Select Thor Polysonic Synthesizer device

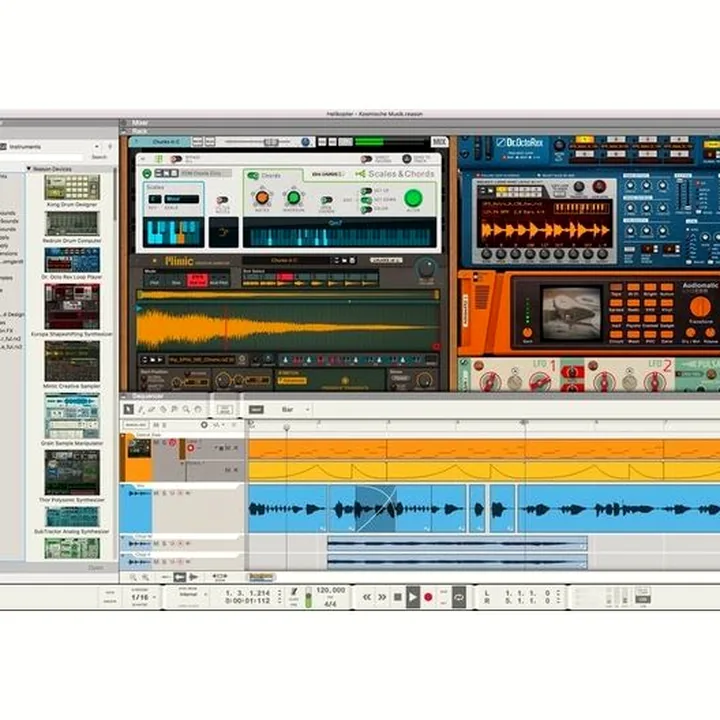pos(72,476)
